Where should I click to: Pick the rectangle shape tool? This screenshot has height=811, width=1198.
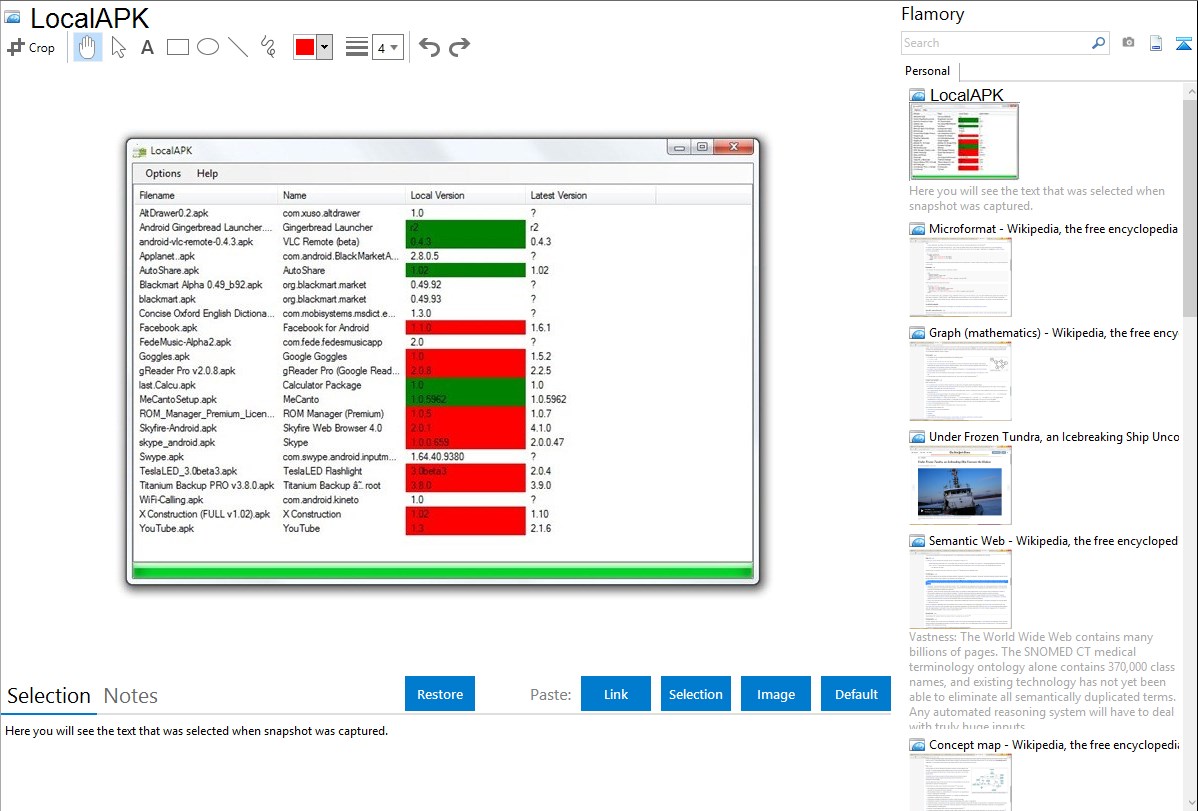178,47
